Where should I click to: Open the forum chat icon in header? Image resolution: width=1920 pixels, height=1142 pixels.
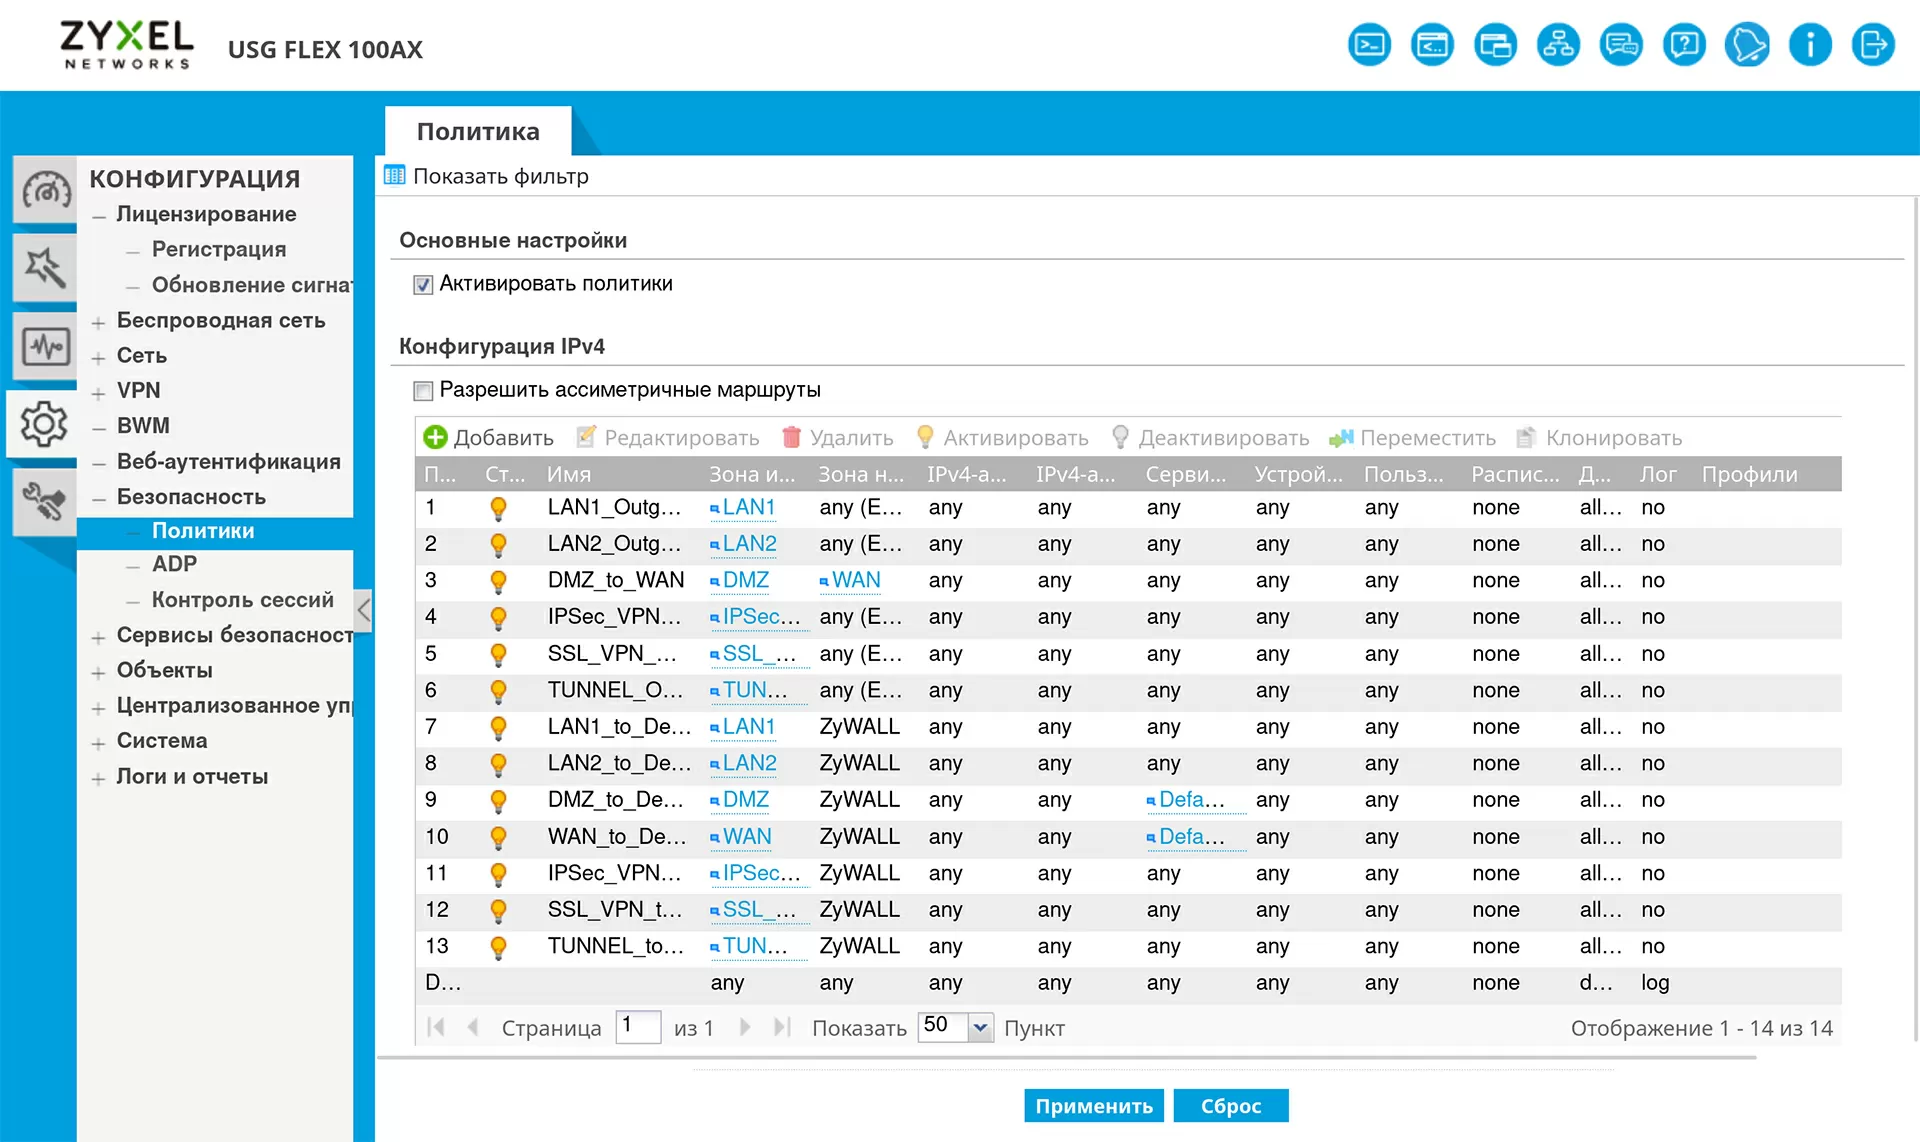[x=1621, y=45]
